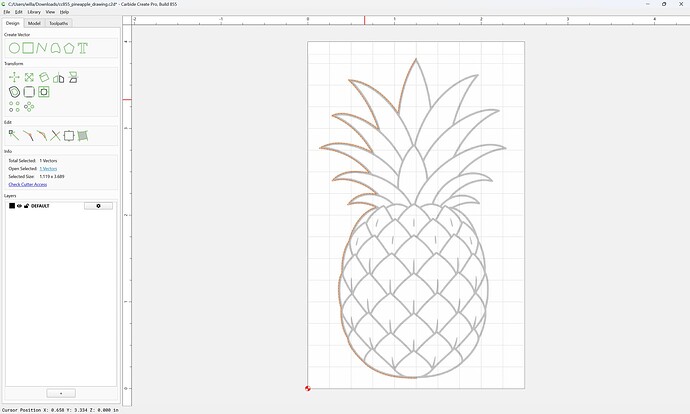Open the Help menu
This screenshot has height=414, width=690.
point(64,12)
